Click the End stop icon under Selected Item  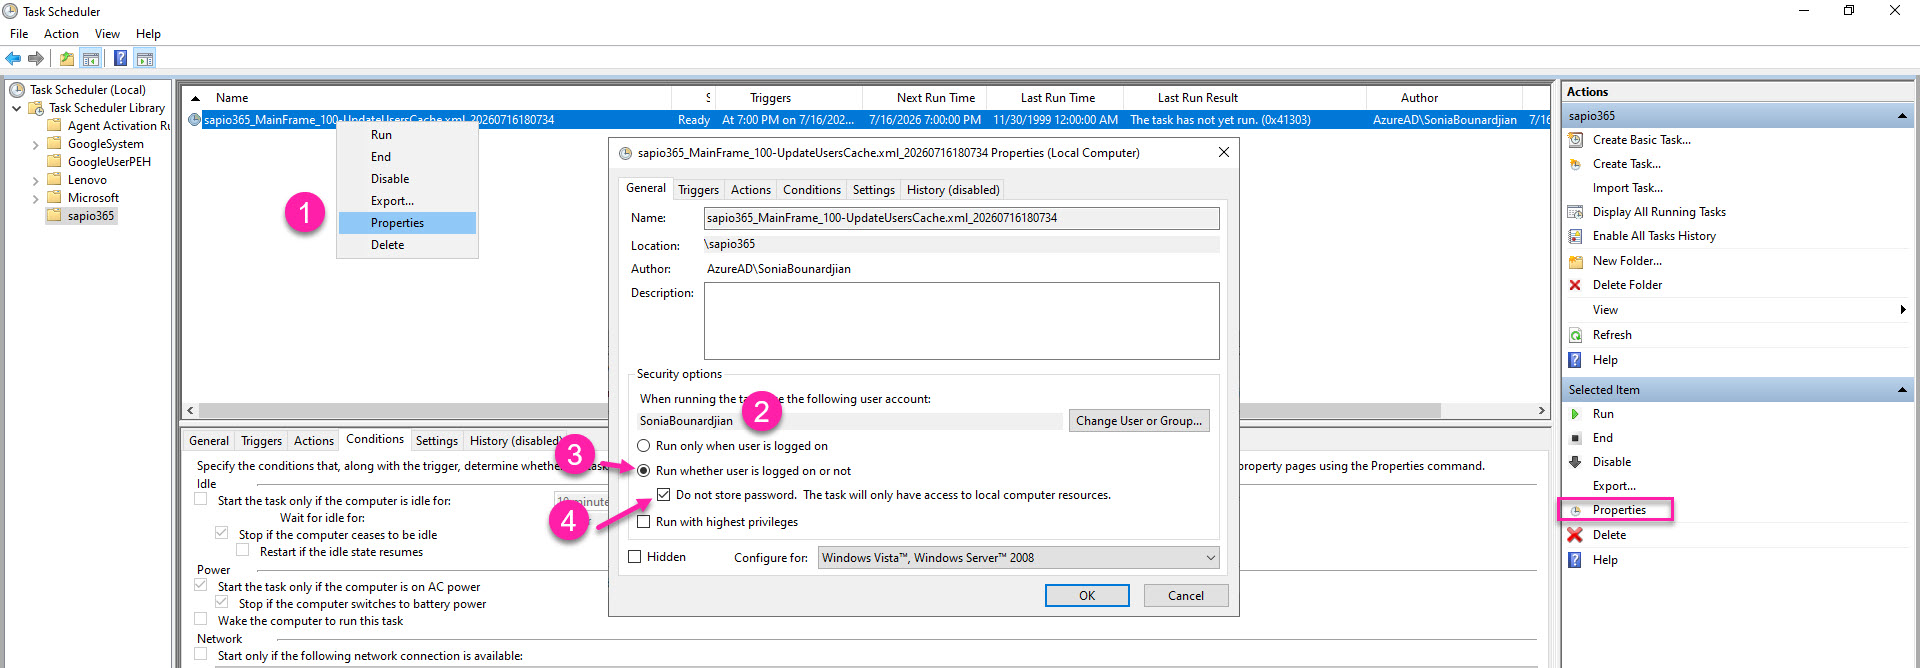click(x=1576, y=438)
